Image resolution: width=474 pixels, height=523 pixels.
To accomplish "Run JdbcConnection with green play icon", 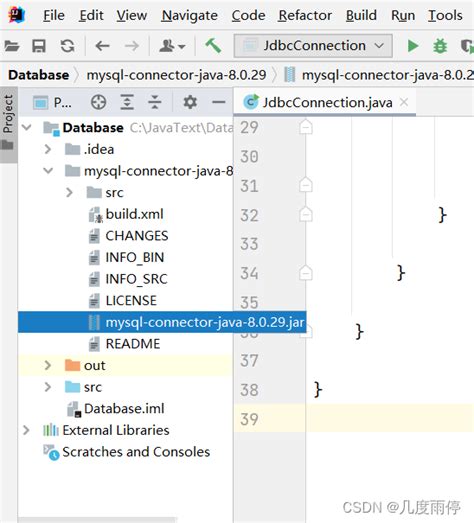I will click(413, 46).
